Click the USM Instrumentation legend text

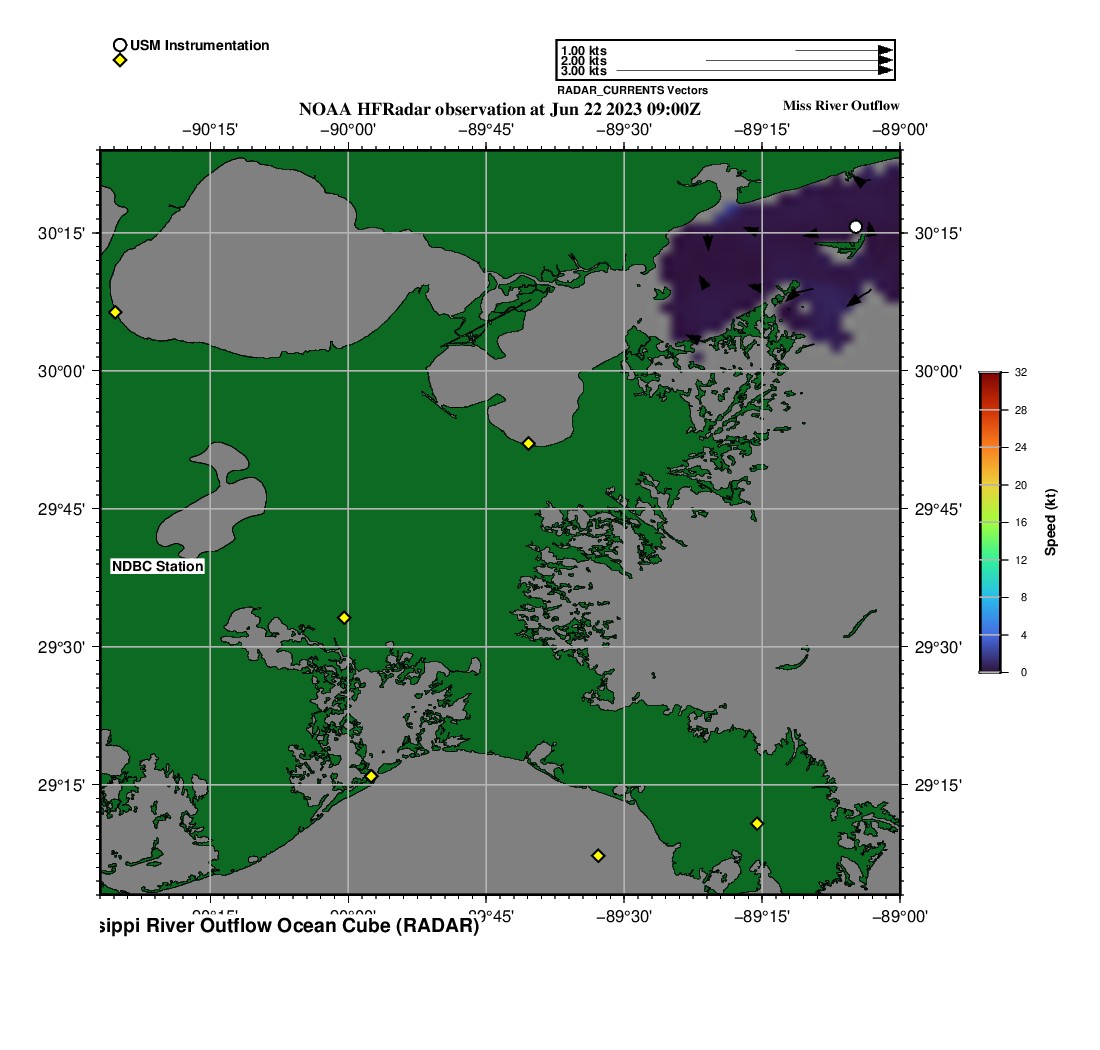tap(199, 45)
